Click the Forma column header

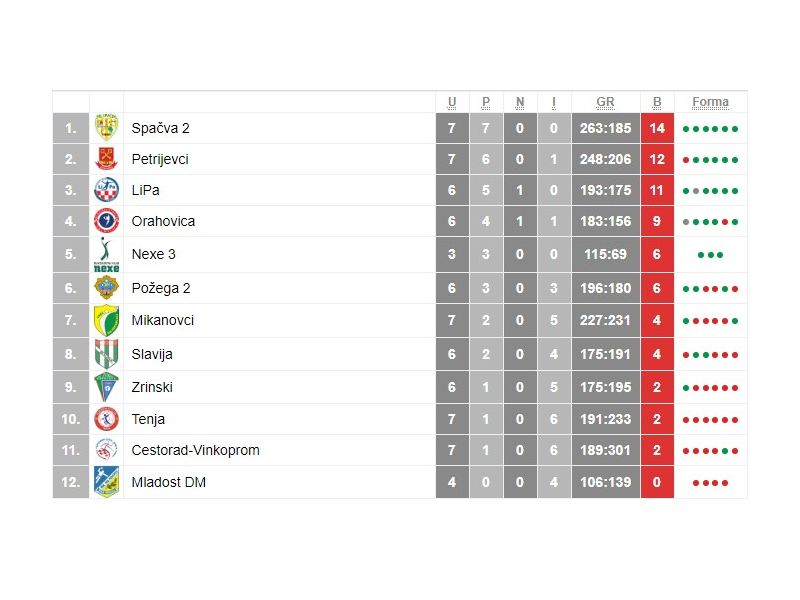pos(710,102)
